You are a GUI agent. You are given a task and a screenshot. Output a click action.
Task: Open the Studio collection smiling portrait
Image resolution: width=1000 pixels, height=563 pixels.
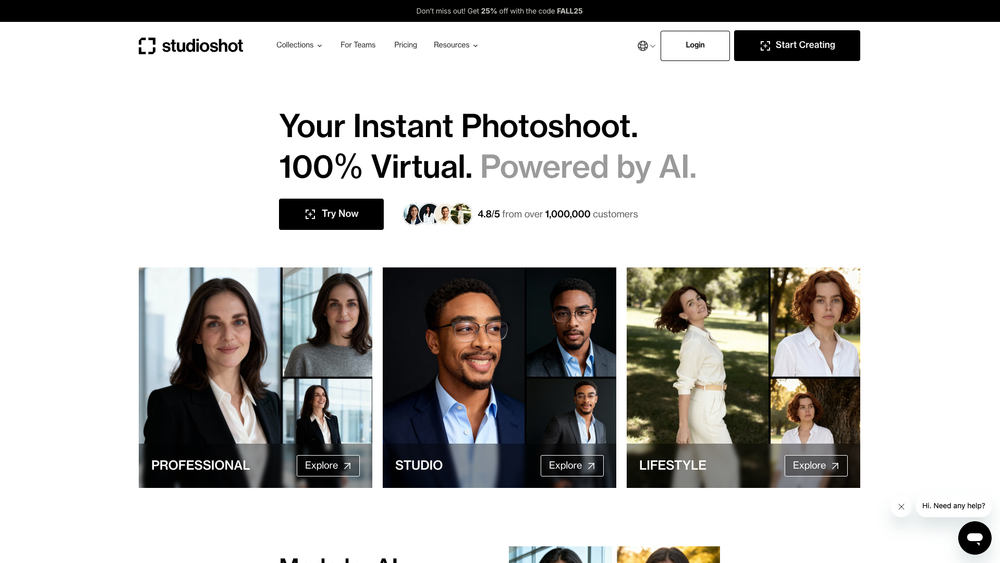453,355
